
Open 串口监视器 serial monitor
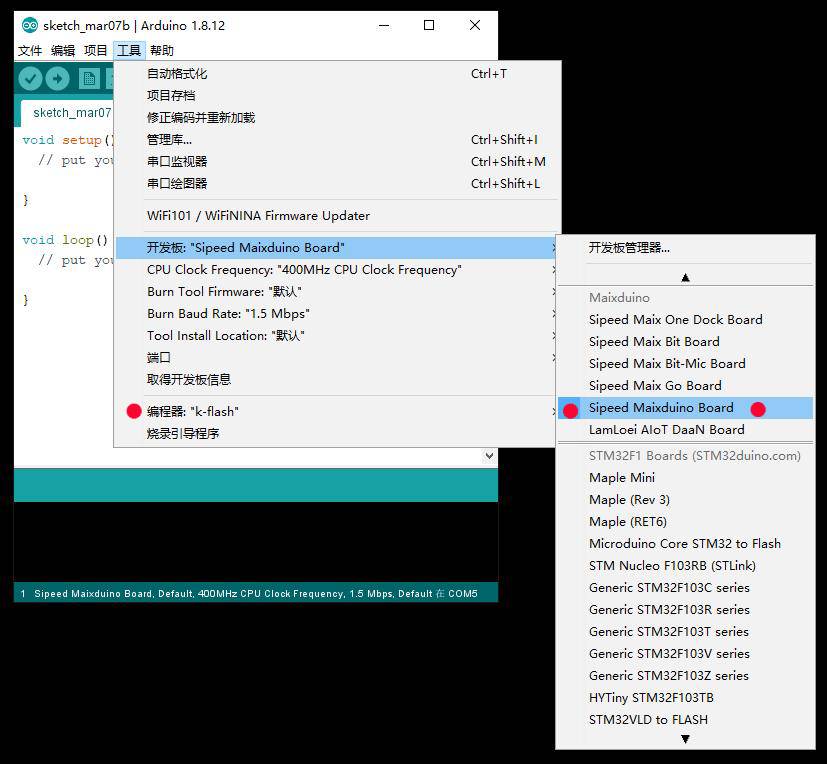coord(338,161)
